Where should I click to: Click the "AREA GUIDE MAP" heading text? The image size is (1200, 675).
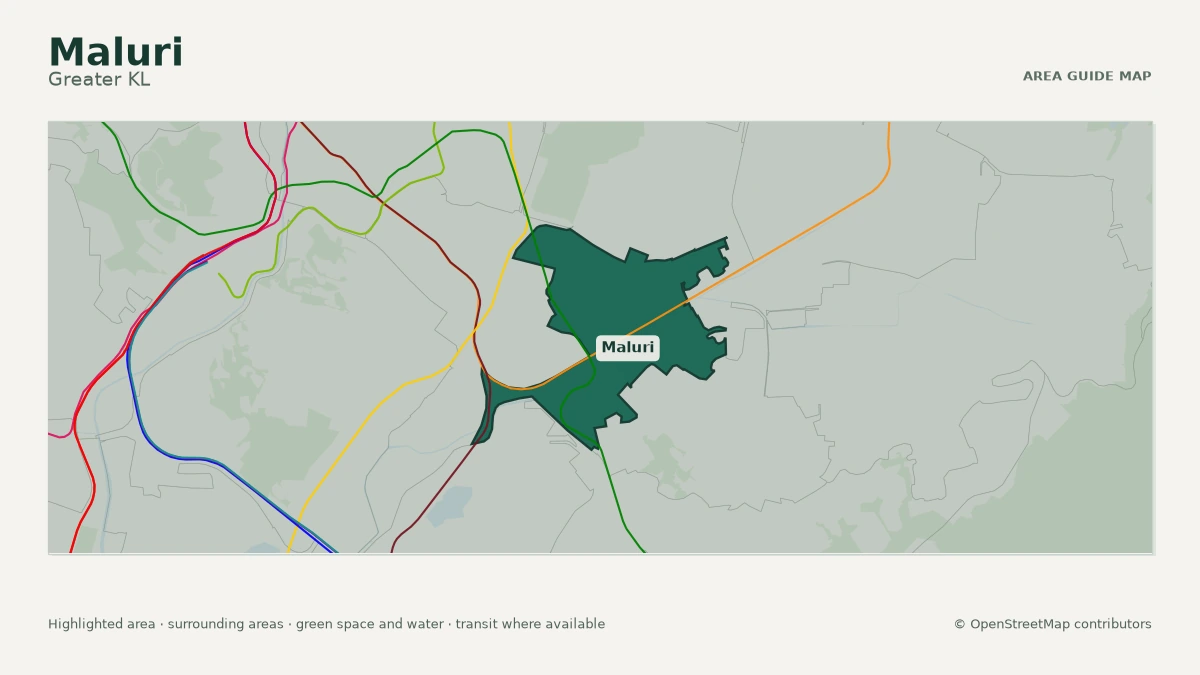click(1087, 76)
